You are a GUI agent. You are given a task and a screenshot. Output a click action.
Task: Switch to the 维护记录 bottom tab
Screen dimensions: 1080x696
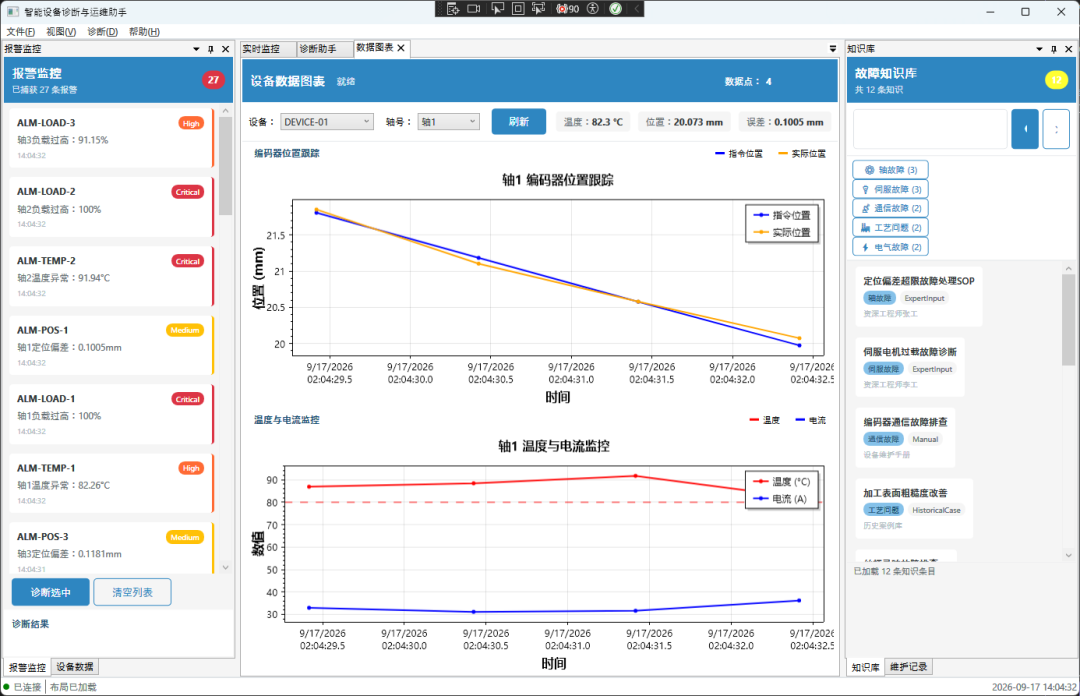coord(908,667)
